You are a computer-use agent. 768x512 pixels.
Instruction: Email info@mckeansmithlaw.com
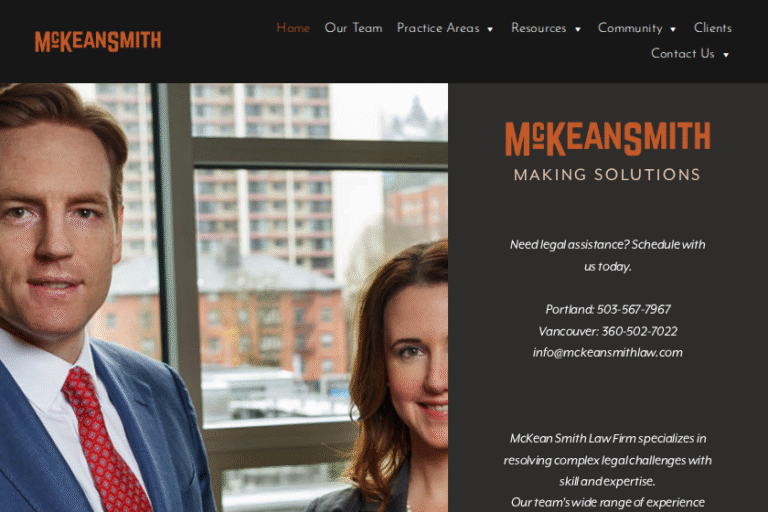[x=607, y=352]
